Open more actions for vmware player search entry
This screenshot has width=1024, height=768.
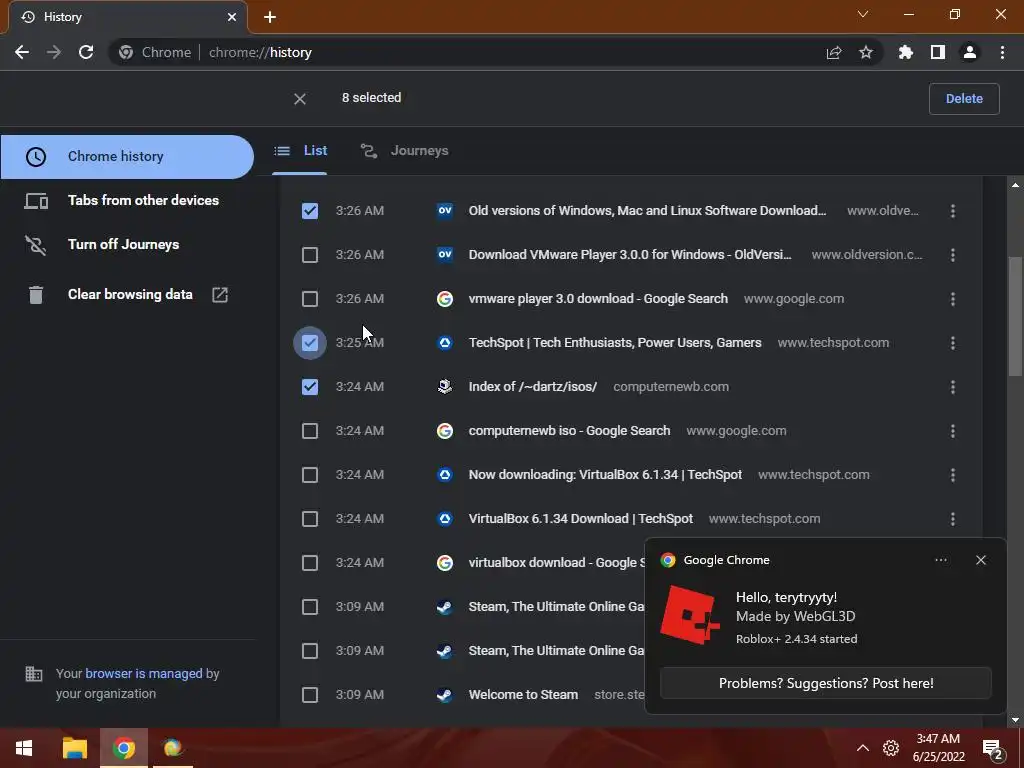point(953,299)
